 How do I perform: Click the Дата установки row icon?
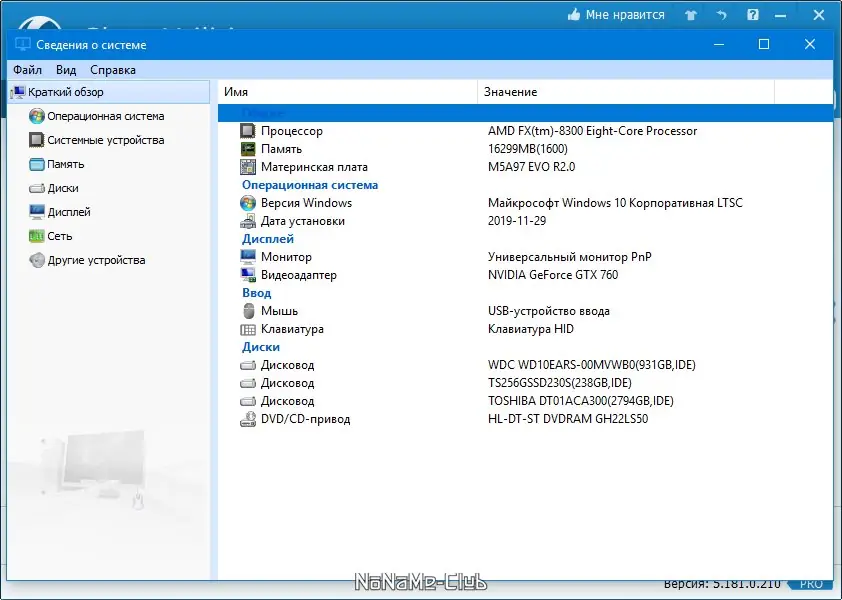coord(248,221)
